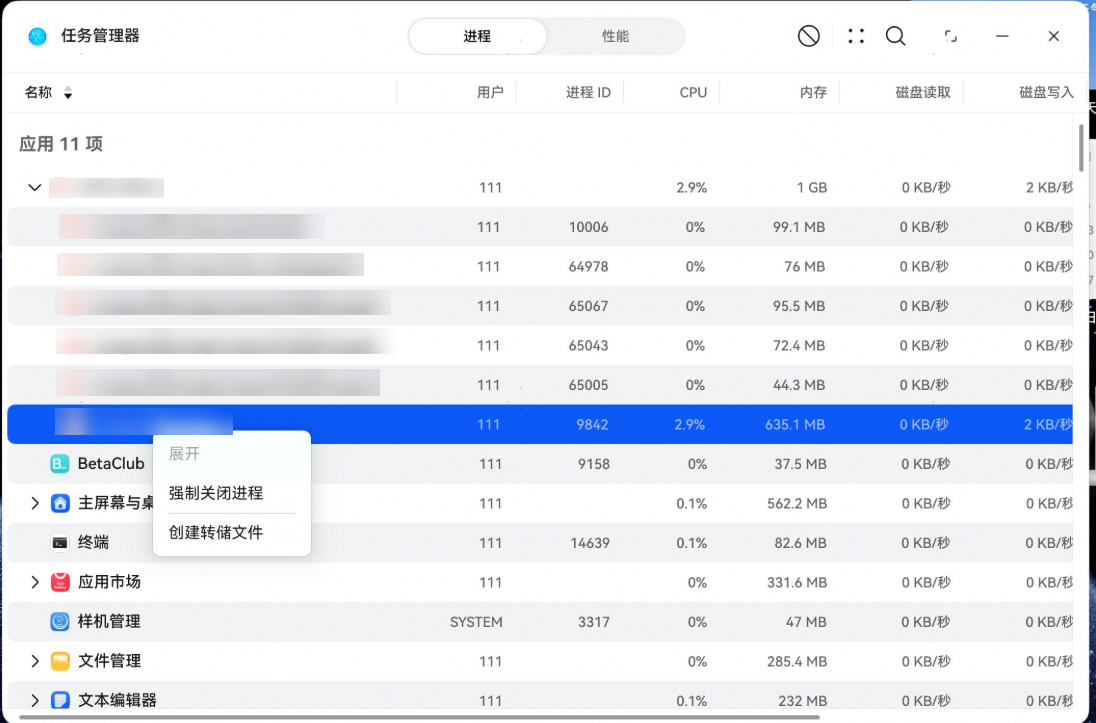Click the 终端 terminal icon

point(60,543)
